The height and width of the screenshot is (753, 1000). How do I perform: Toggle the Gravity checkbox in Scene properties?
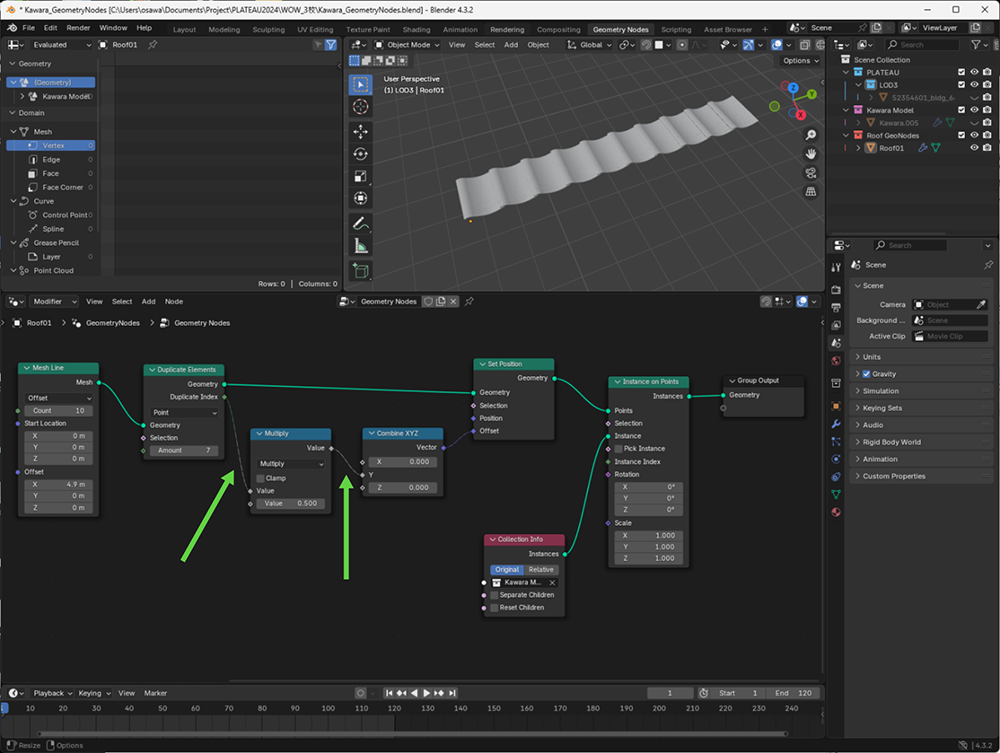coord(866,374)
